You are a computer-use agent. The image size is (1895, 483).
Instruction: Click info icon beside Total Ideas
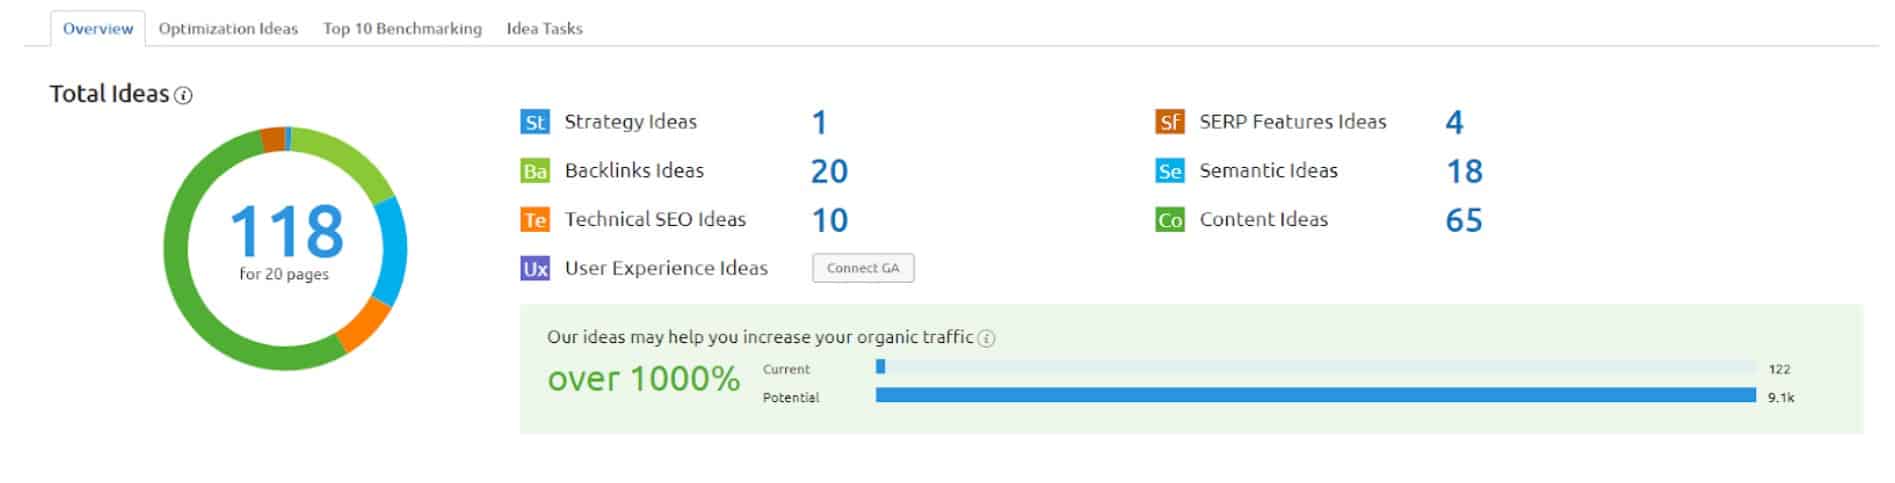(x=183, y=96)
